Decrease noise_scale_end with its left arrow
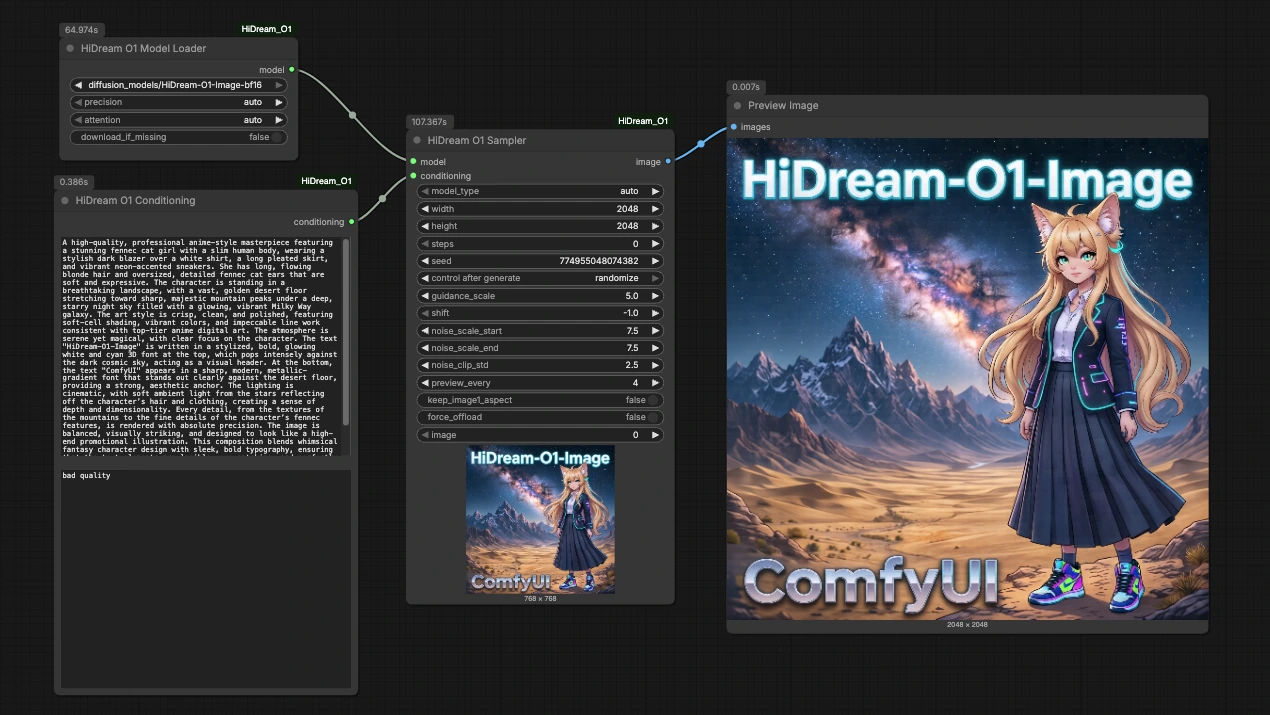Screen dimensions: 1270x715 (424, 348)
